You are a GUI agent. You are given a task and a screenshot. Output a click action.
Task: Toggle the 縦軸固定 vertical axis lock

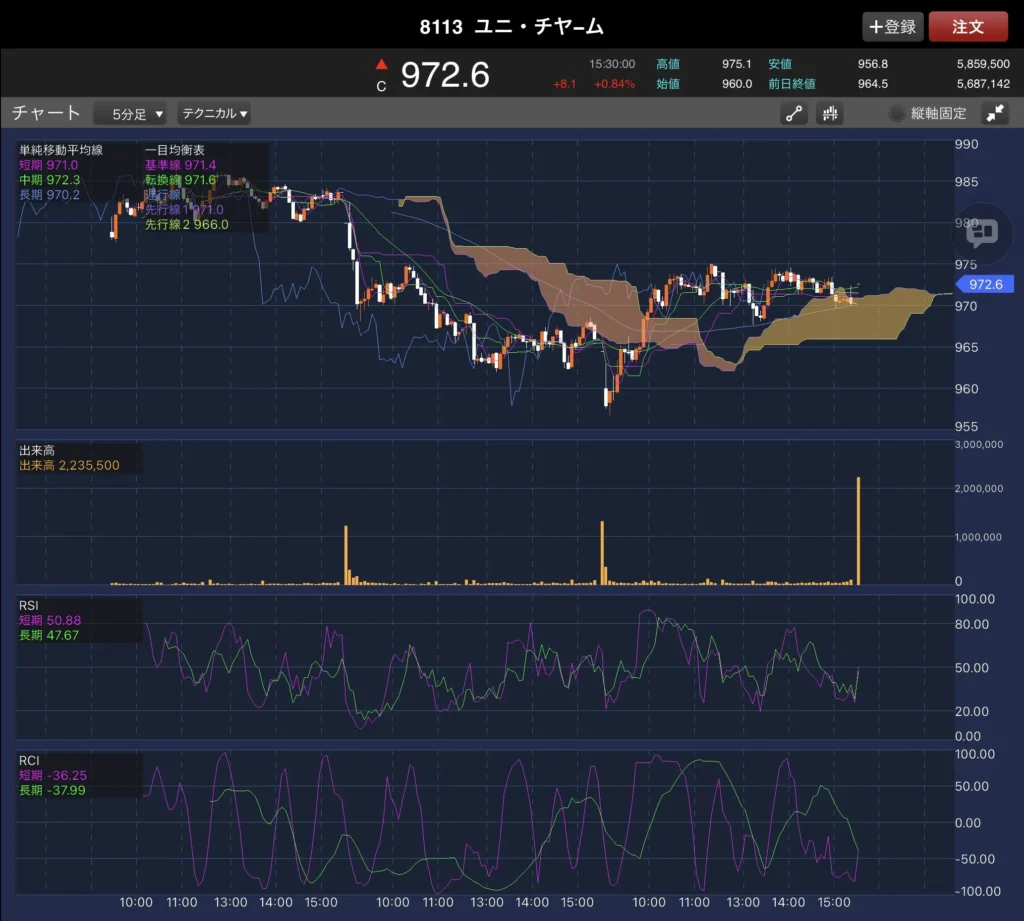pyautogui.click(x=928, y=114)
